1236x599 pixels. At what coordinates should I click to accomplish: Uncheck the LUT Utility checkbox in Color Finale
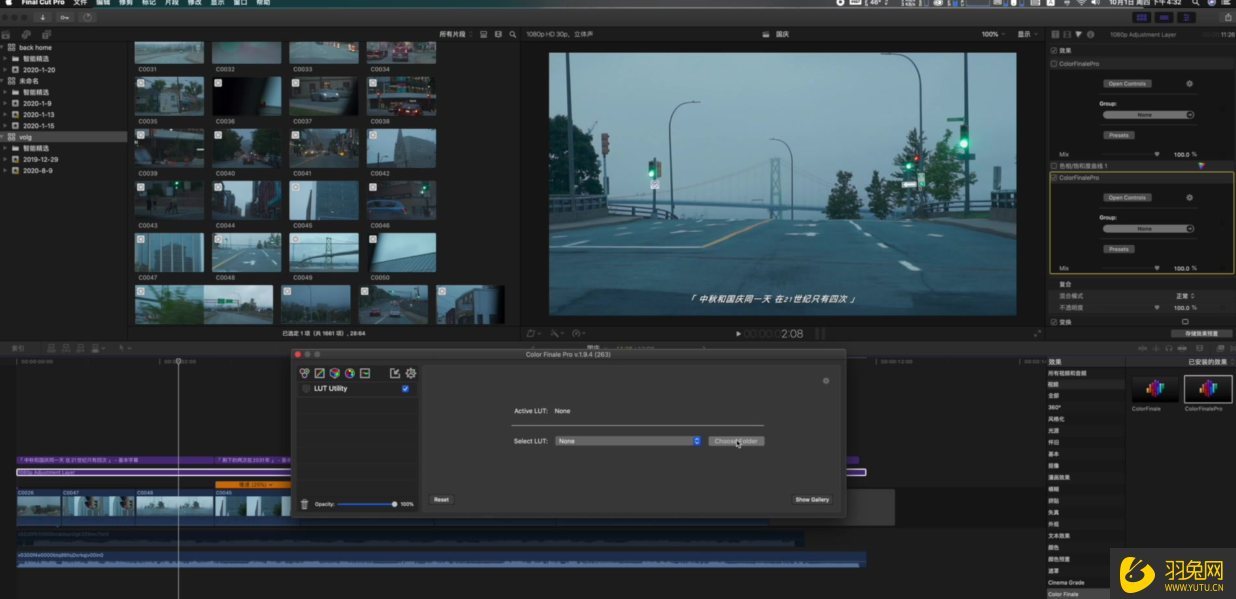coord(405,388)
